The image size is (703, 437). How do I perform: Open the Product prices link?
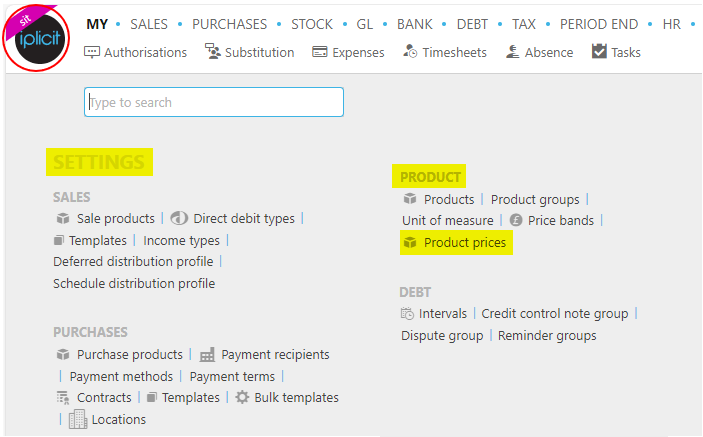pyautogui.click(x=464, y=242)
